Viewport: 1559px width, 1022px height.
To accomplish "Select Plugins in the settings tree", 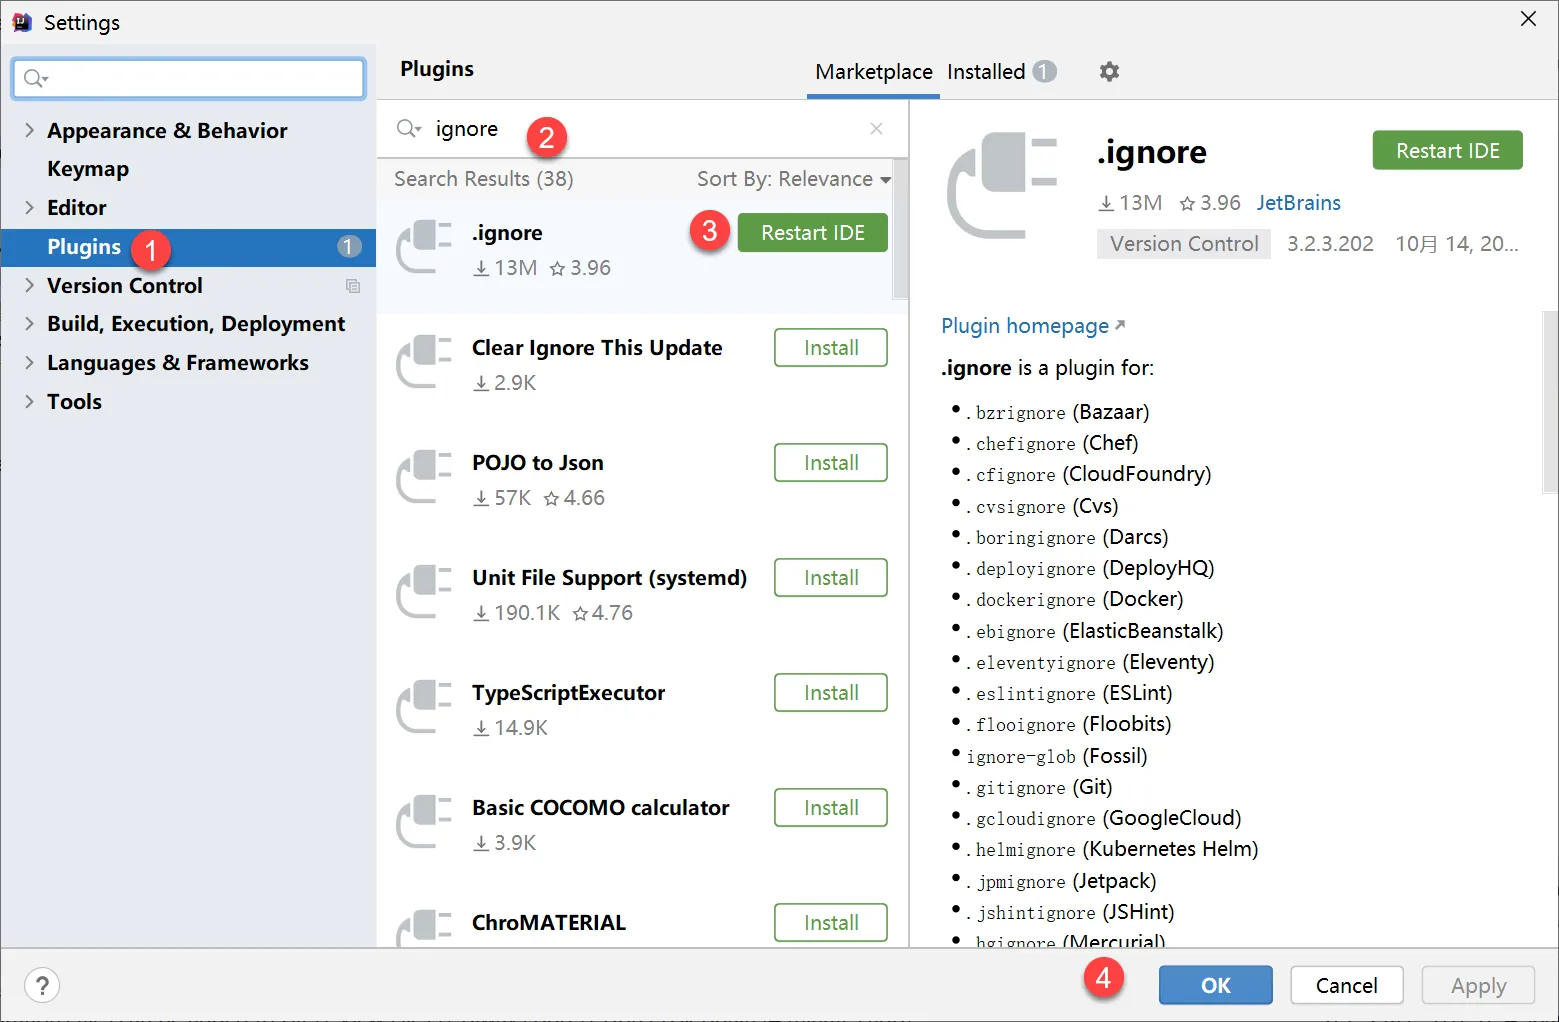I will (188, 247).
